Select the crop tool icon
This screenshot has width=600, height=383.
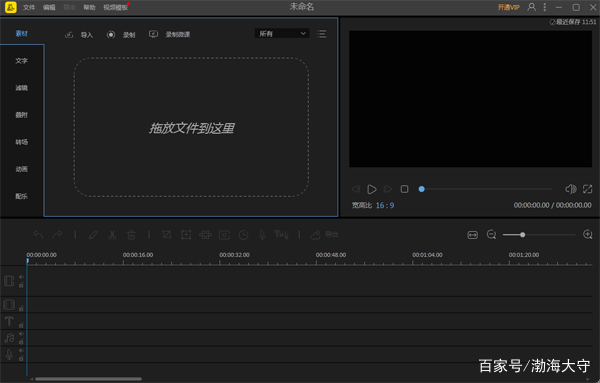167,235
